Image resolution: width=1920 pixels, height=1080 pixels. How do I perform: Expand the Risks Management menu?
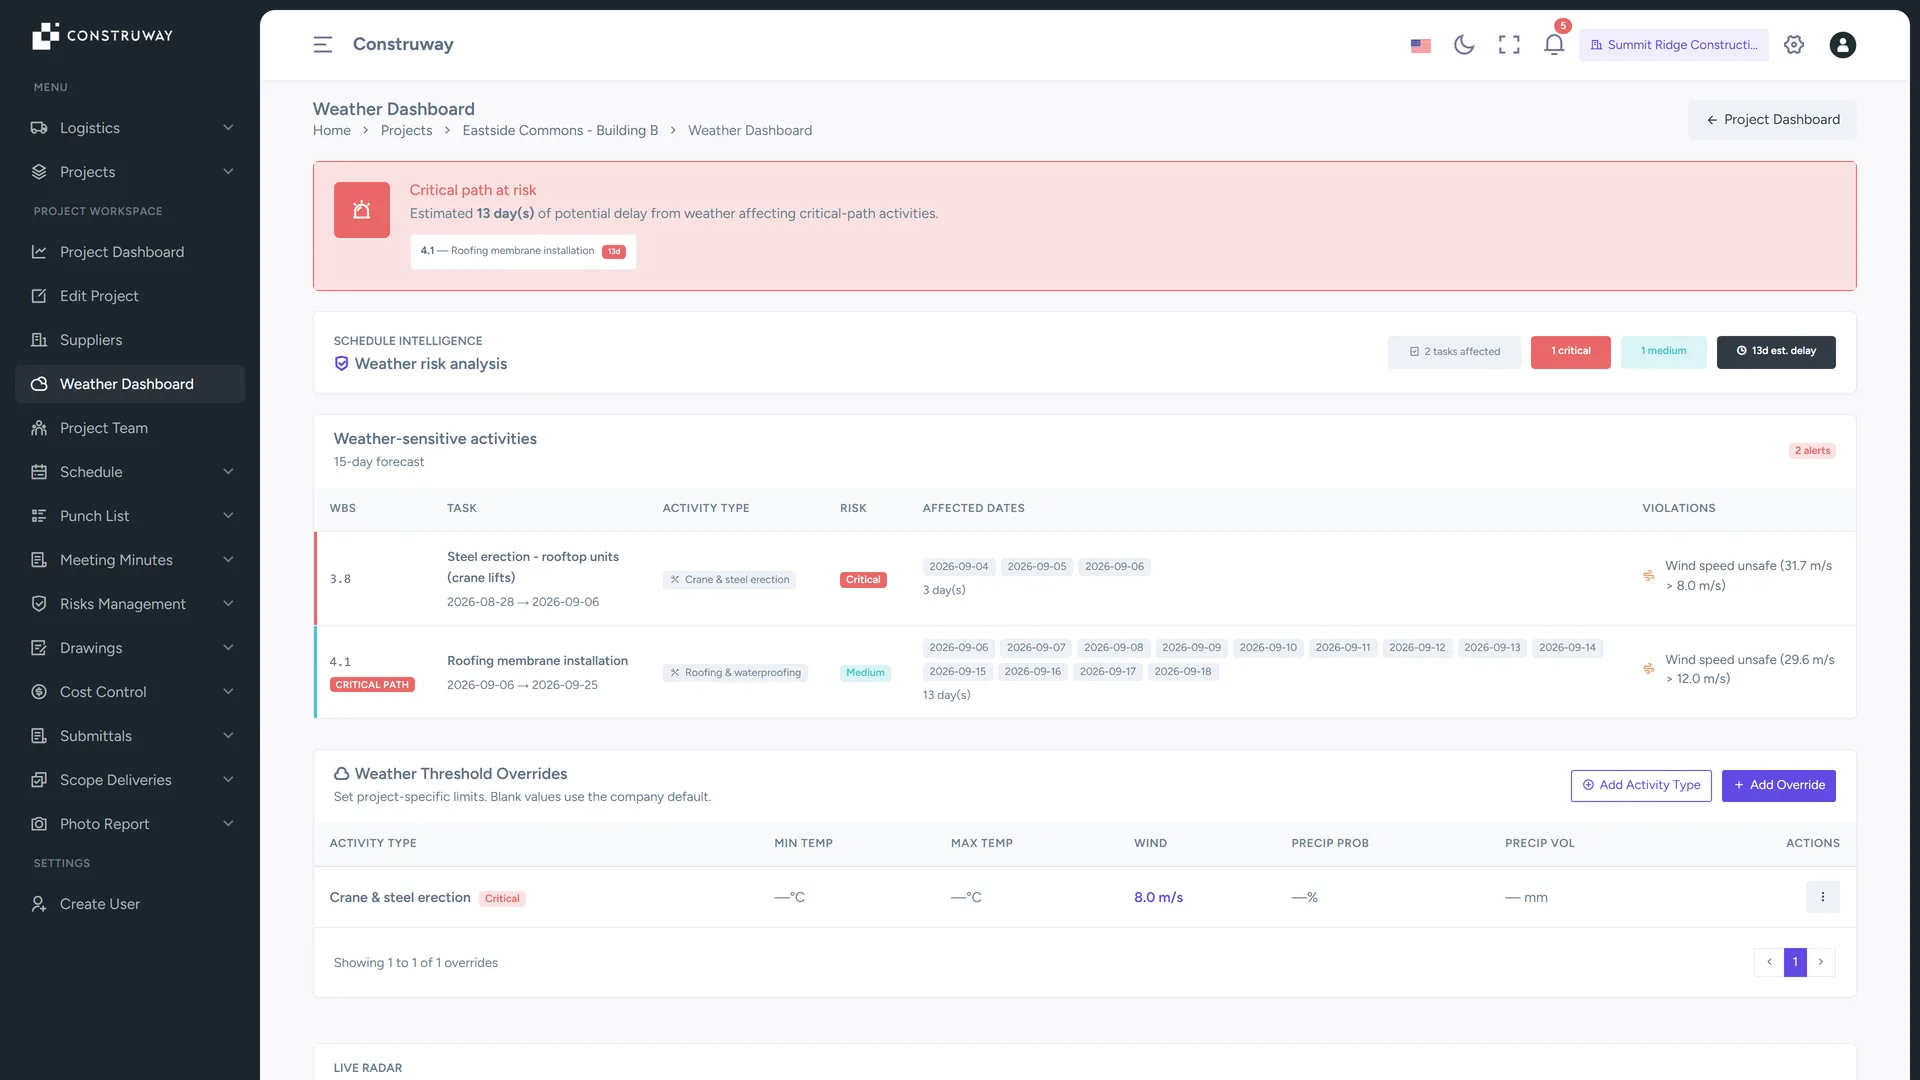click(130, 604)
